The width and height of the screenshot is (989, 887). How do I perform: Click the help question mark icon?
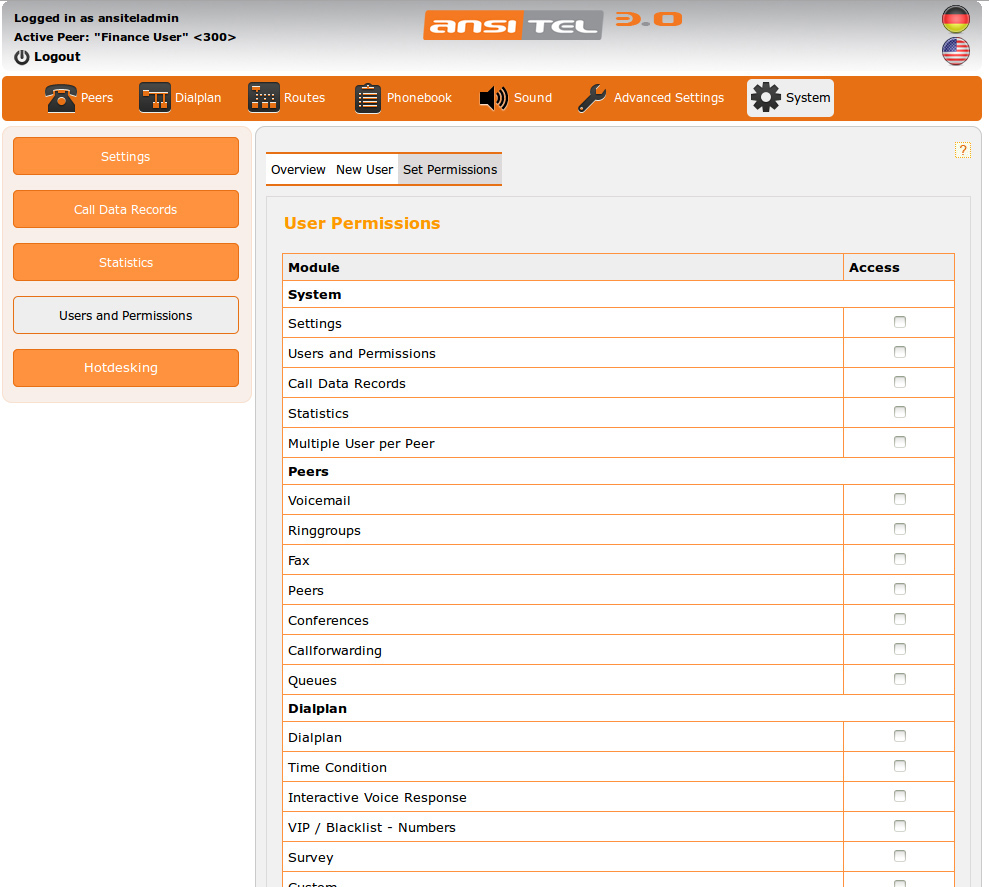point(963,150)
